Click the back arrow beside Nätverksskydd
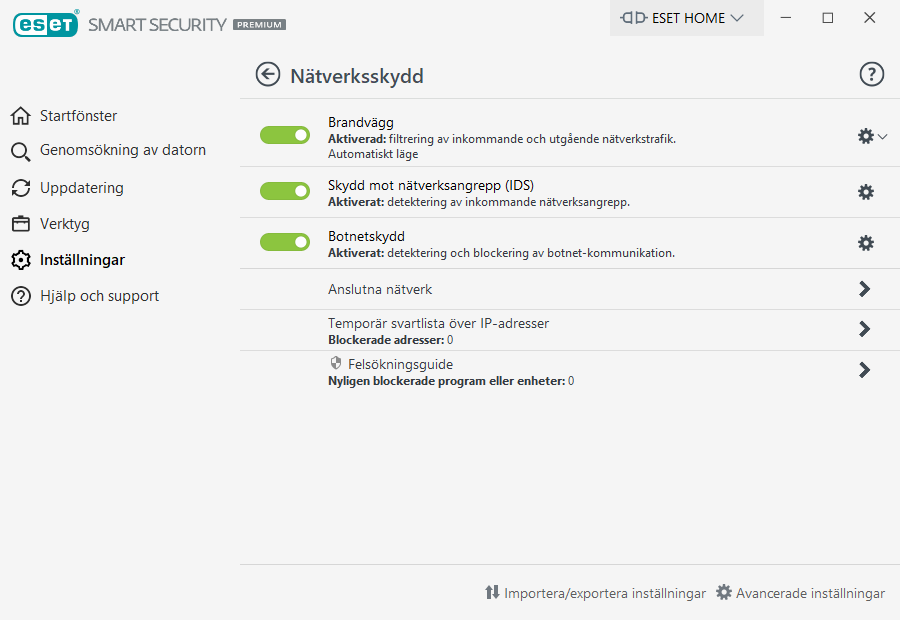900x620 pixels. (x=267, y=75)
